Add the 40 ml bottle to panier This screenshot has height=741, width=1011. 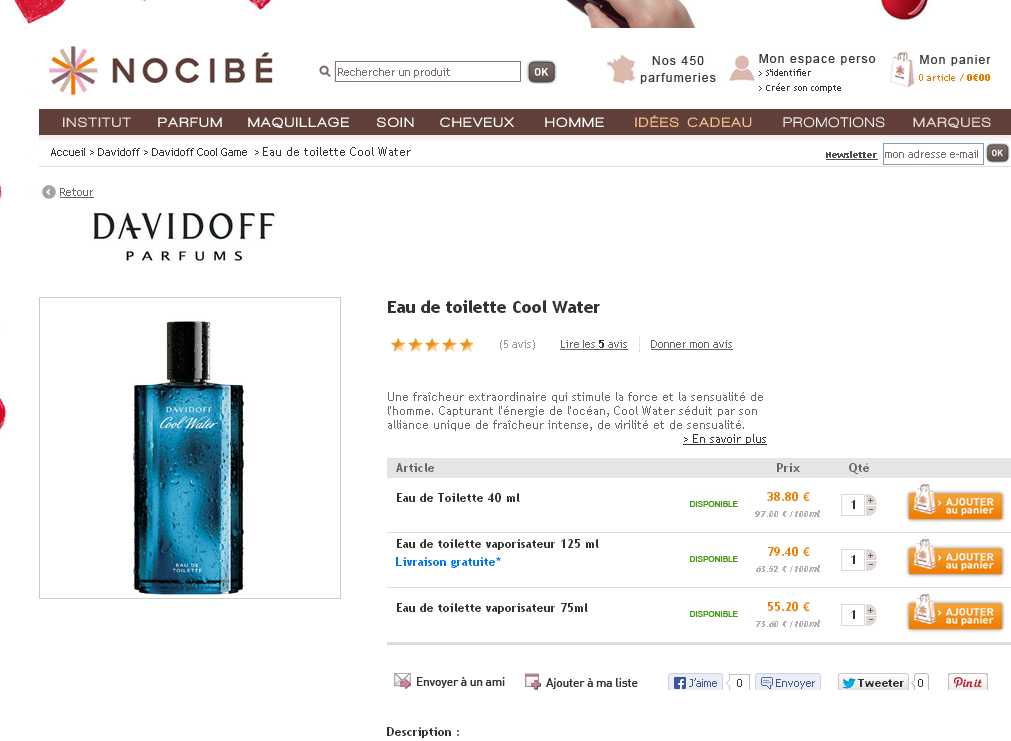pos(955,503)
